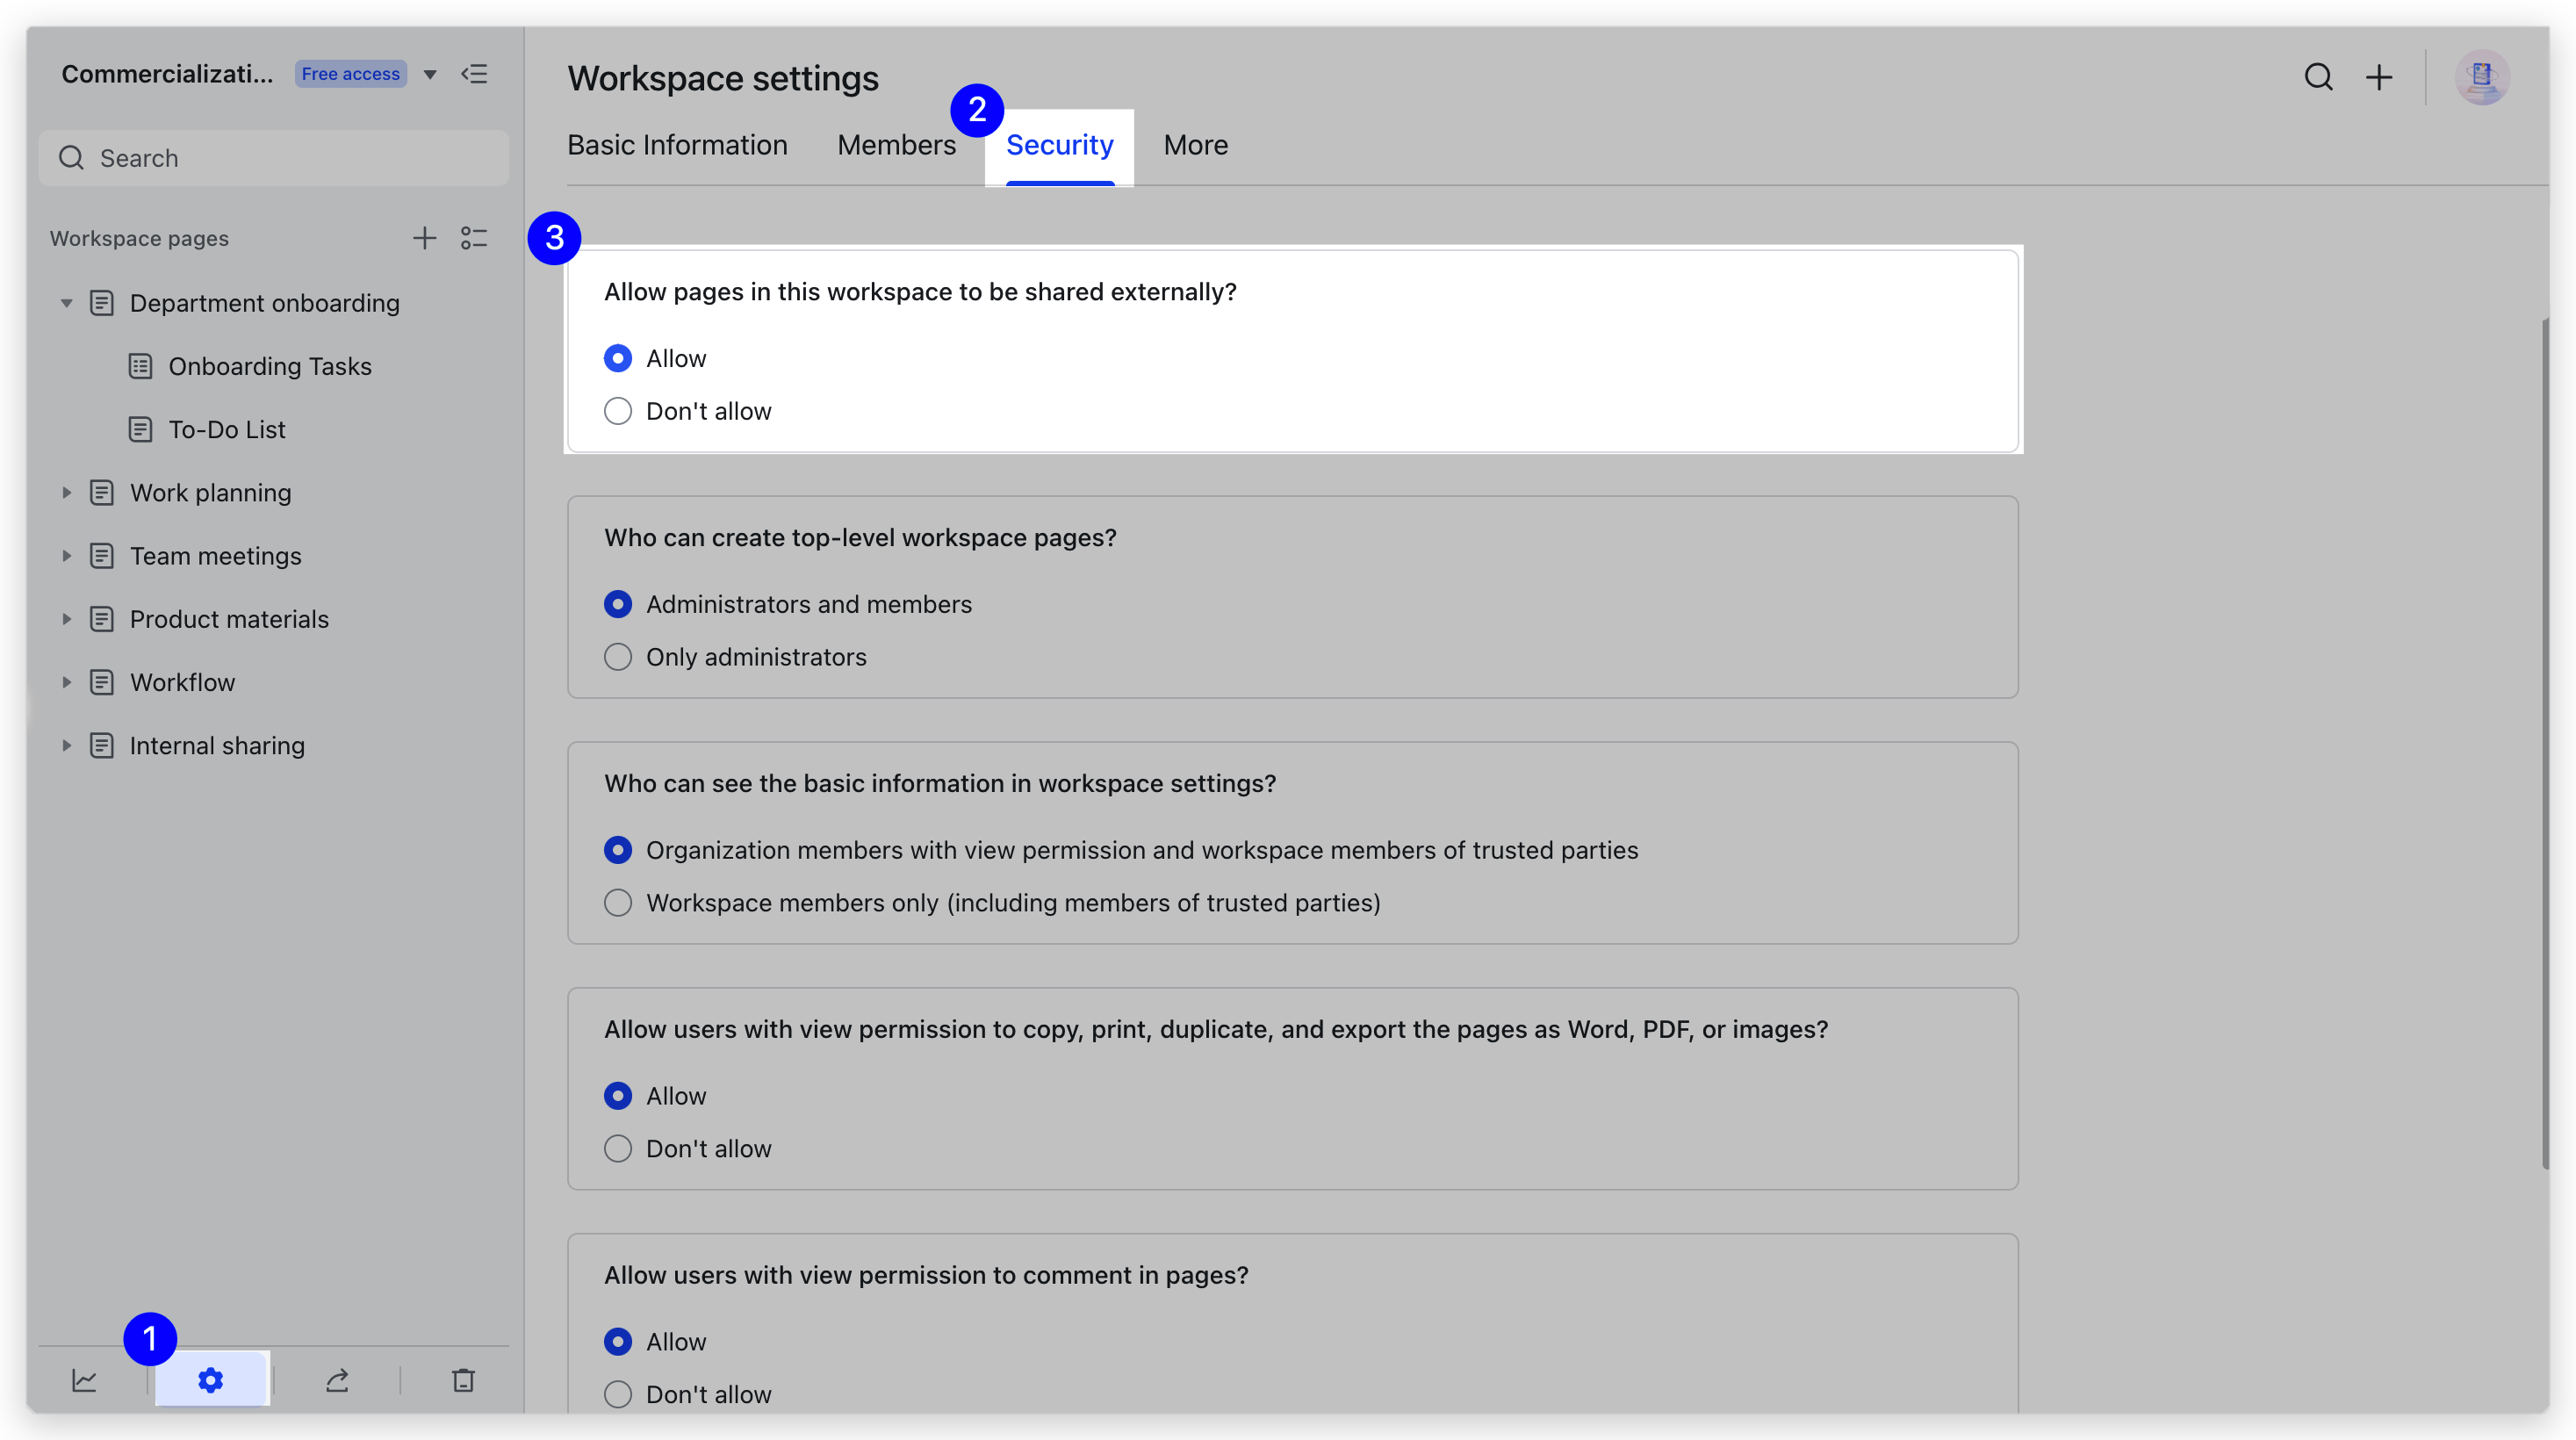Open the Basic Information tab
2576x1440 pixels.
point(677,145)
